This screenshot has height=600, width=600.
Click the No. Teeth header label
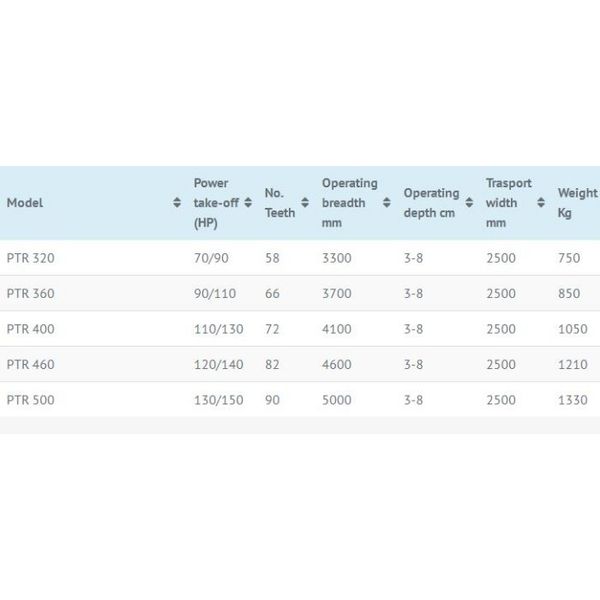click(x=280, y=203)
